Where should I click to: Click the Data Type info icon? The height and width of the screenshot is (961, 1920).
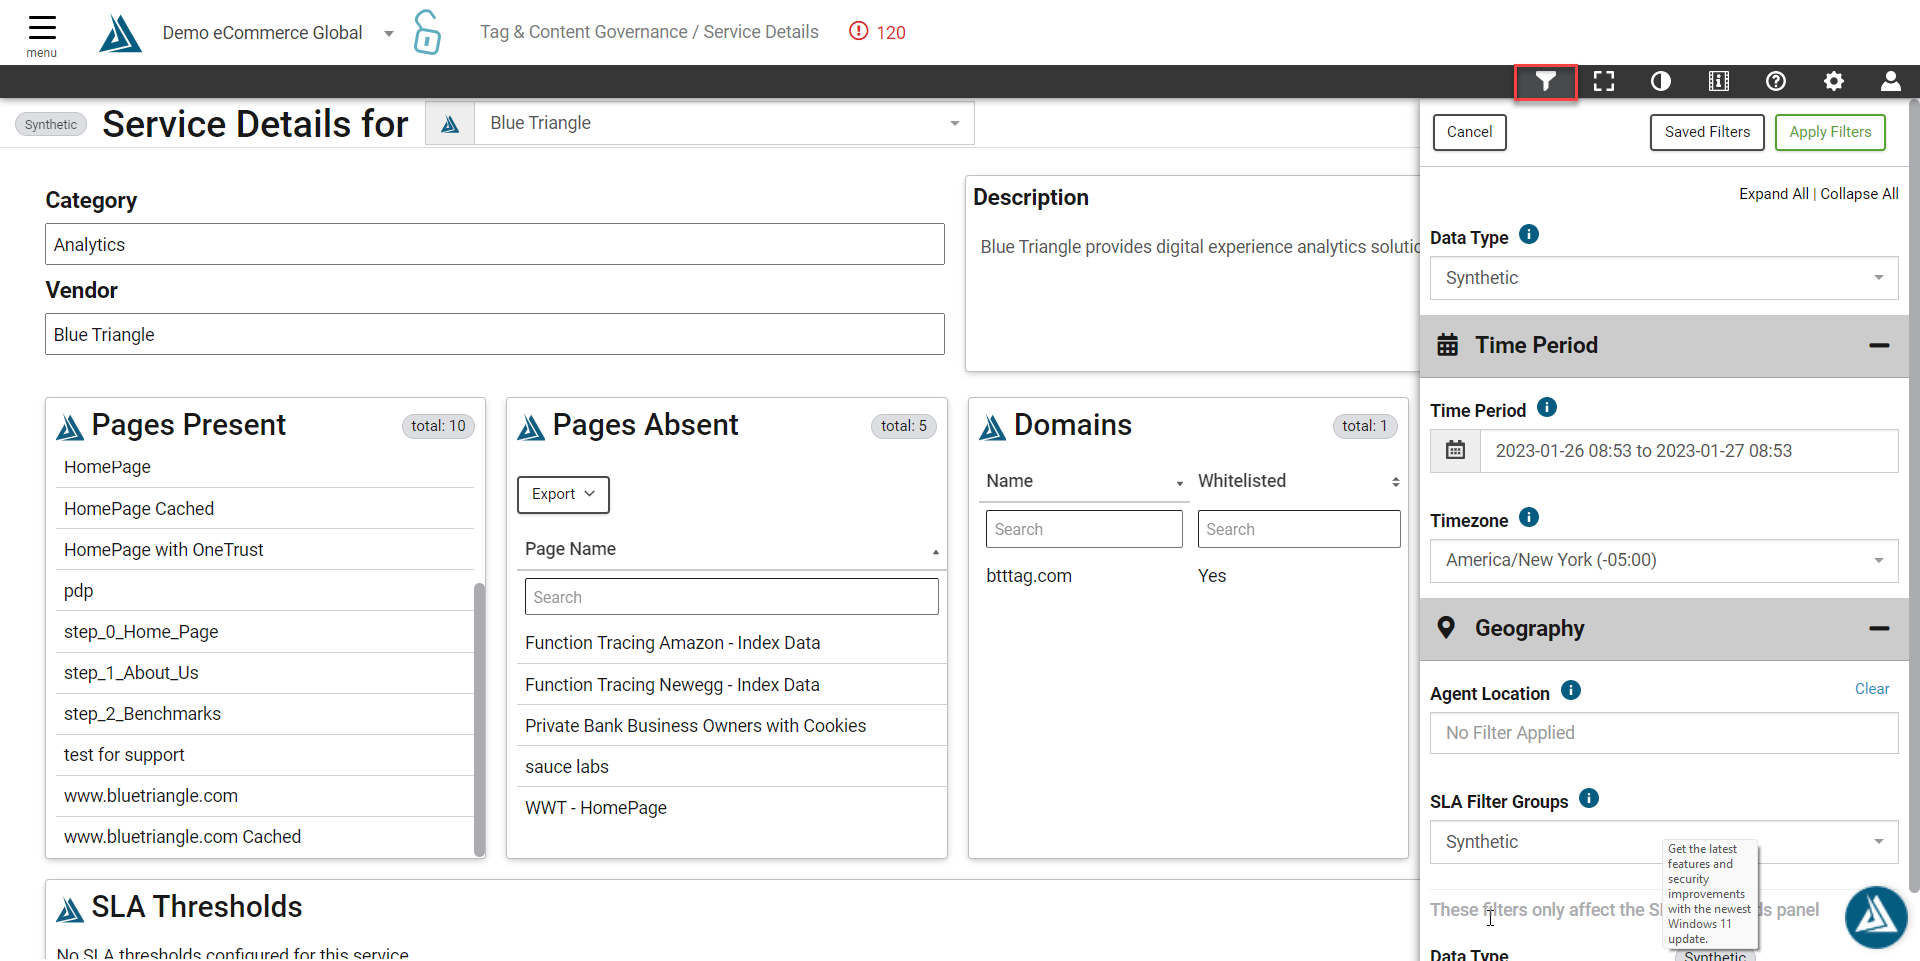tap(1529, 234)
